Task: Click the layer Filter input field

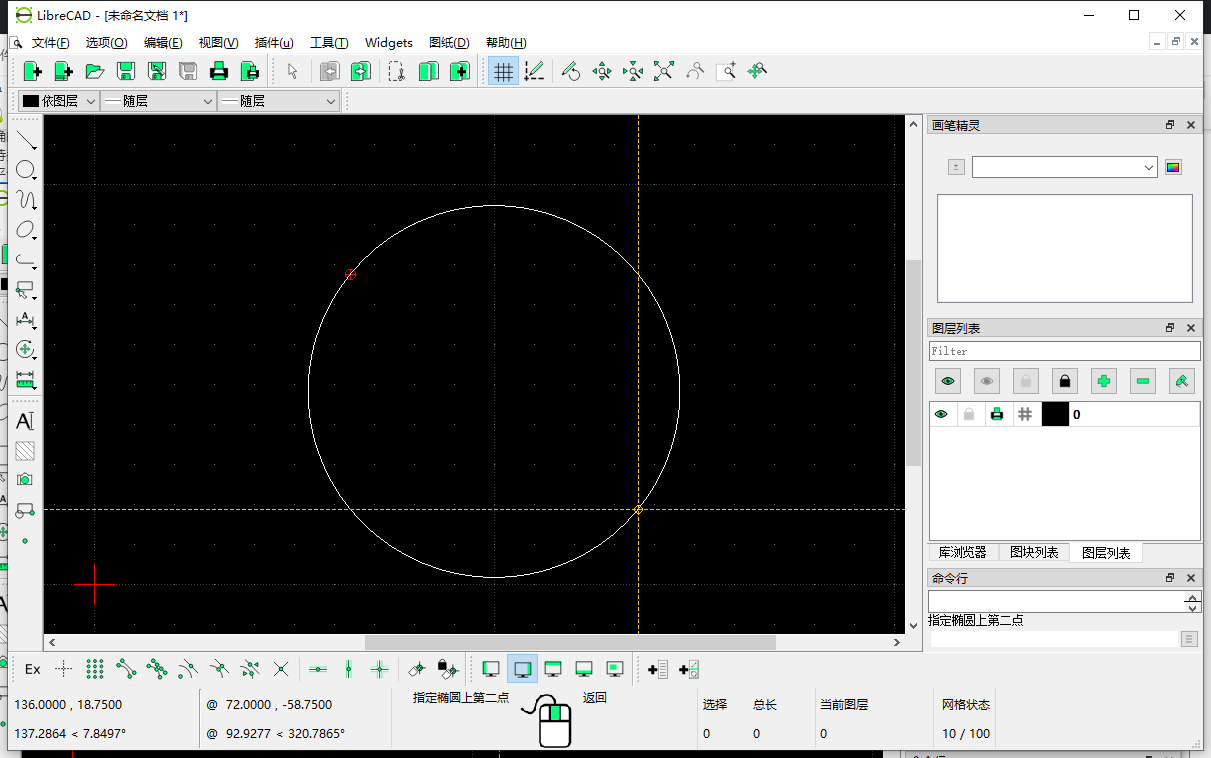Action: coord(1064,351)
